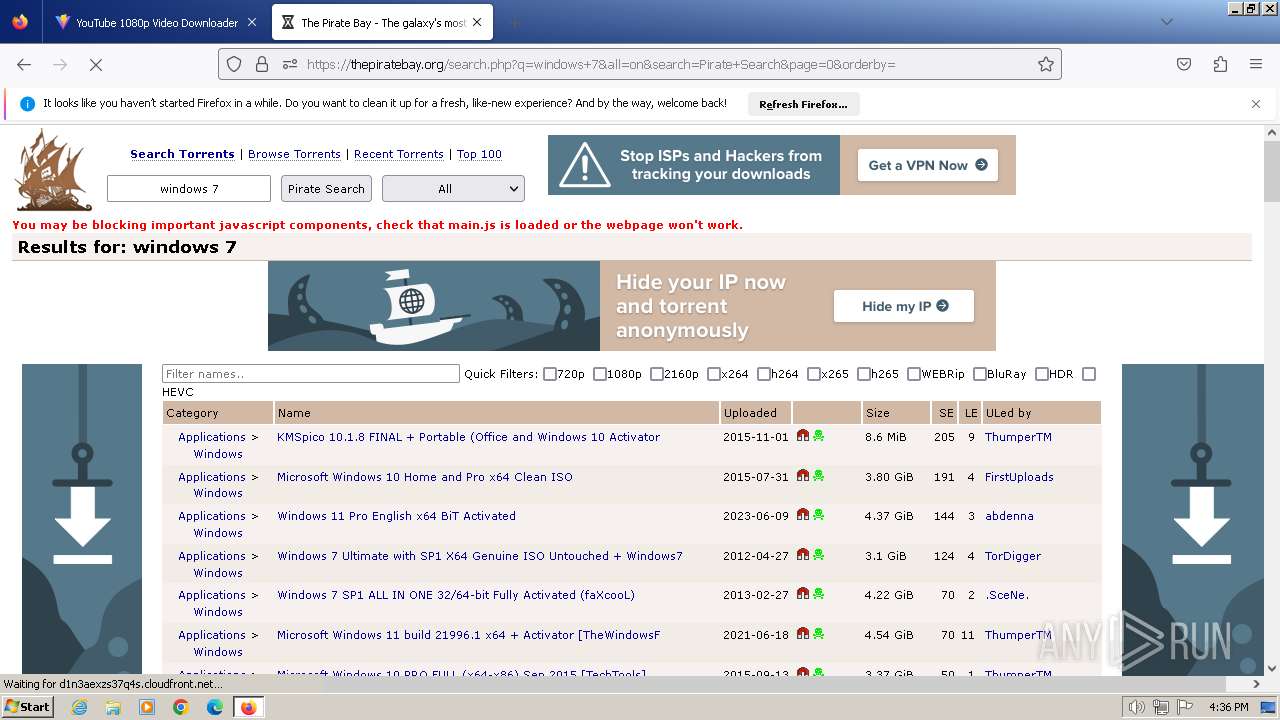Click magnet icon for Windows 11 Pro English

pos(802,515)
